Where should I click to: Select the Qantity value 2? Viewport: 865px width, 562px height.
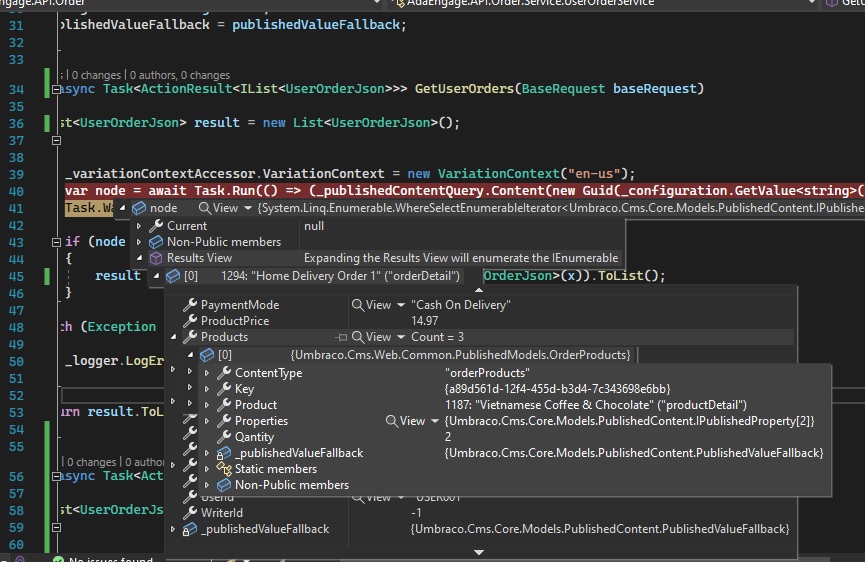click(x=448, y=437)
